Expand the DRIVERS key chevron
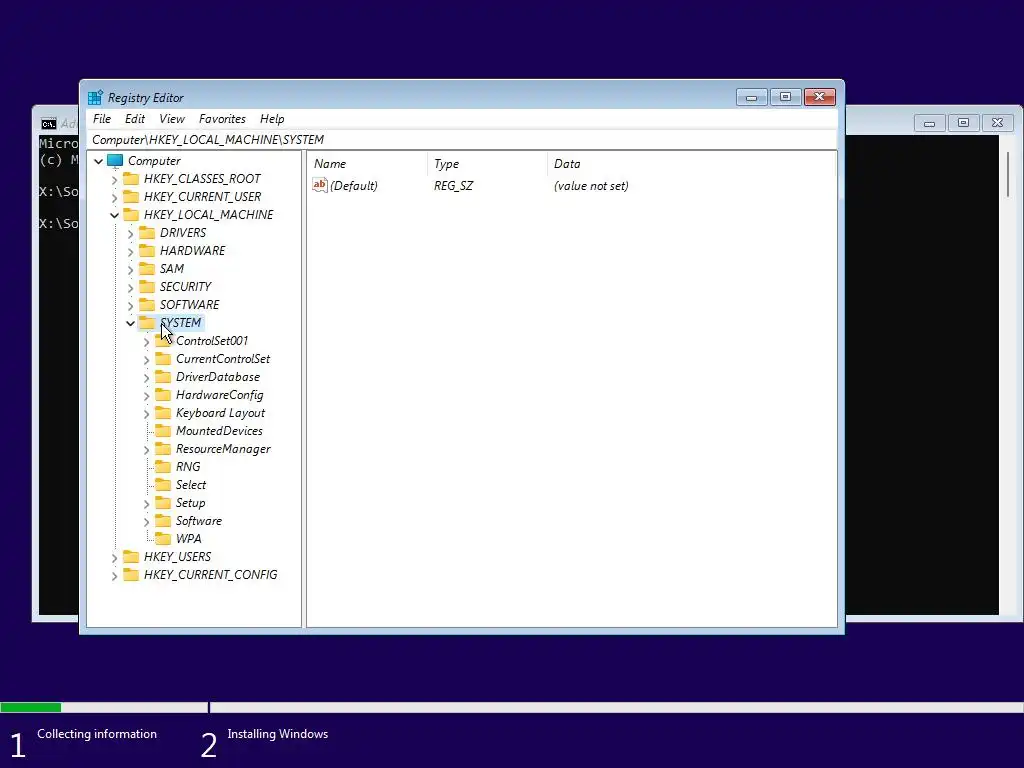Screen dimensions: 1024x768 (130, 233)
